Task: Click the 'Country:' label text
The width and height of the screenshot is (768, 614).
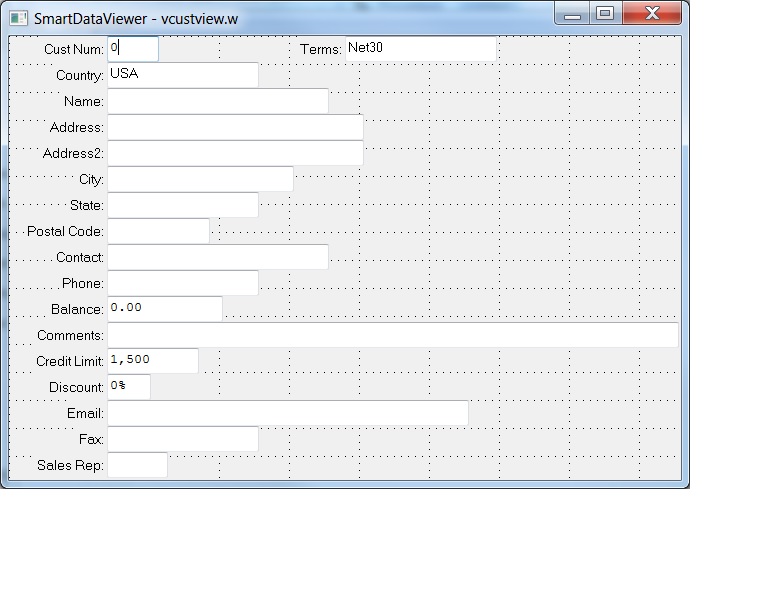Action: [x=80, y=75]
